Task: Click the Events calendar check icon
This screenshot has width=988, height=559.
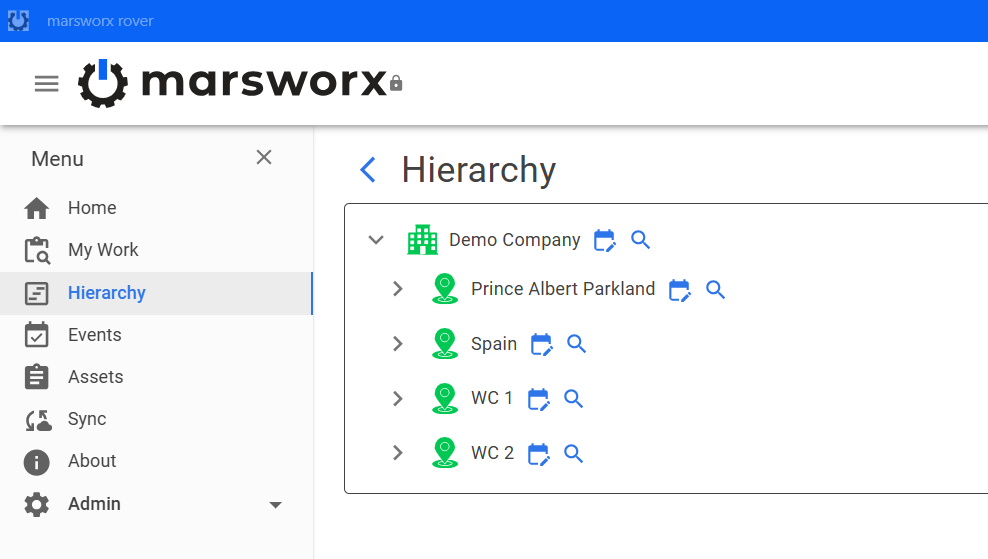Action: coord(37,335)
